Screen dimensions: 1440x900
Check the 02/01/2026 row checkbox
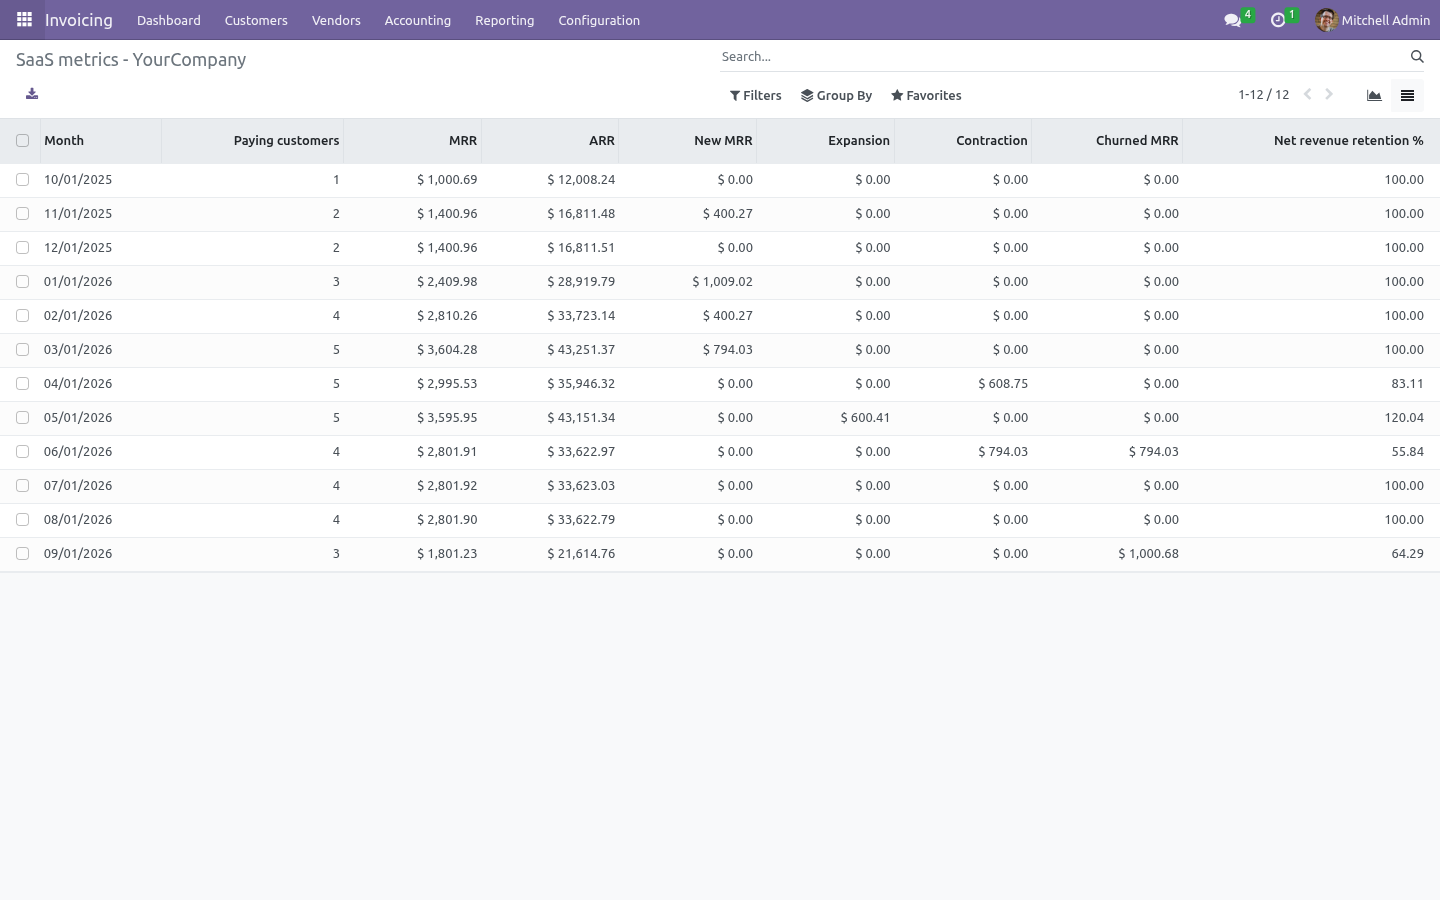point(22,316)
